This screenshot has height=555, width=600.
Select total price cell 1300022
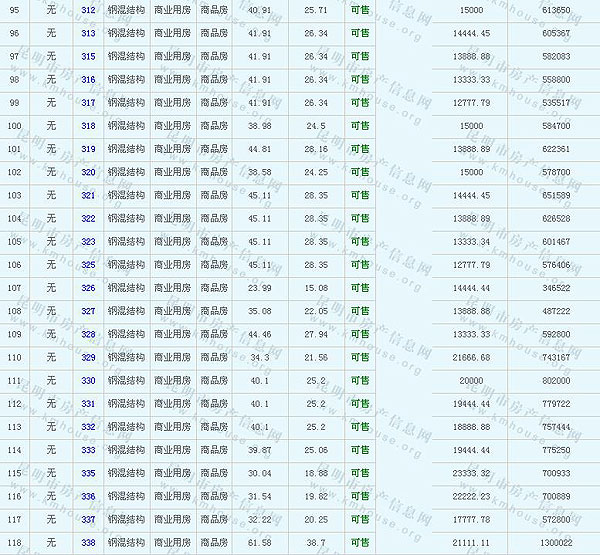coord(553,542)
